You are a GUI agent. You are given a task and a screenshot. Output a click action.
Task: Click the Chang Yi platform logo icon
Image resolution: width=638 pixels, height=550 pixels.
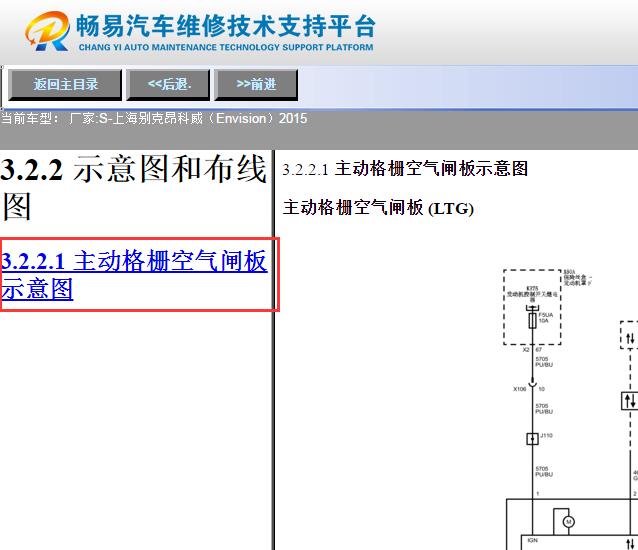47,31
